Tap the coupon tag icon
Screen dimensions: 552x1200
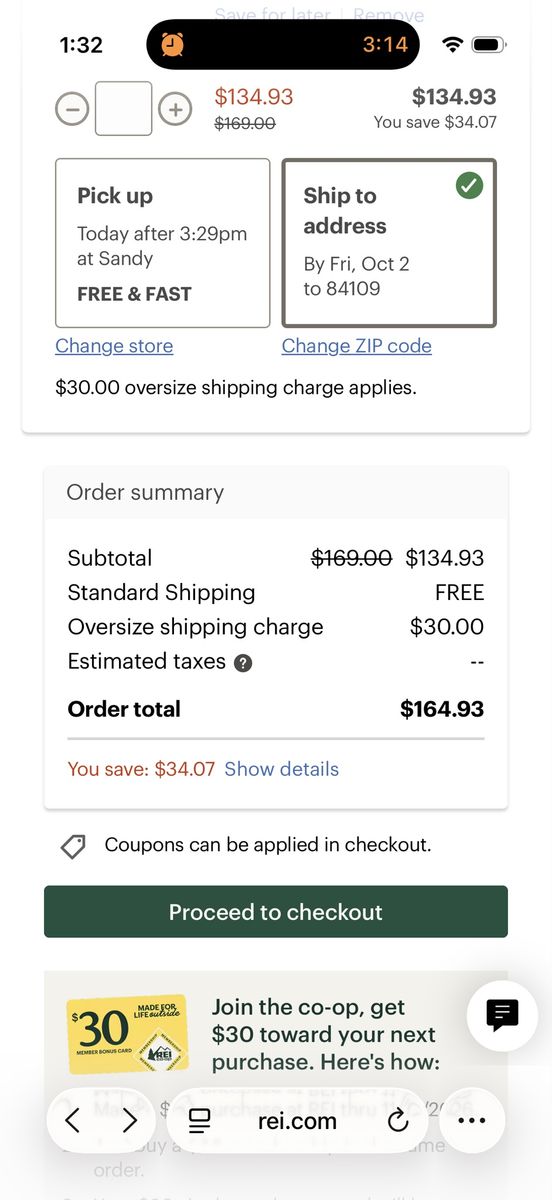click(73, 846)
